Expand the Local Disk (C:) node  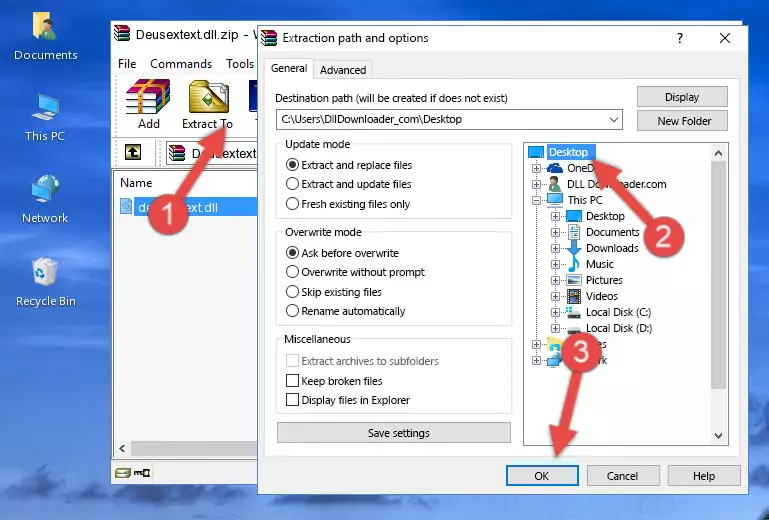(x=555, y=312)
